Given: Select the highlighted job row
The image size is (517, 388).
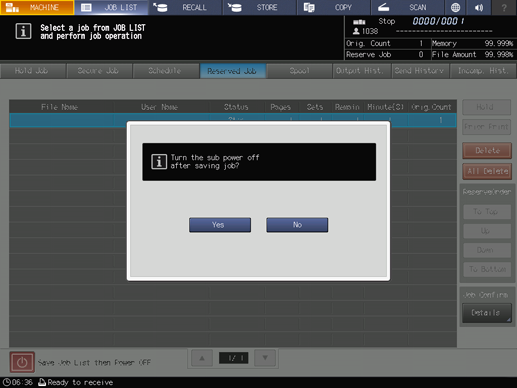Looking at the screenshot, I should click(233, 120).
